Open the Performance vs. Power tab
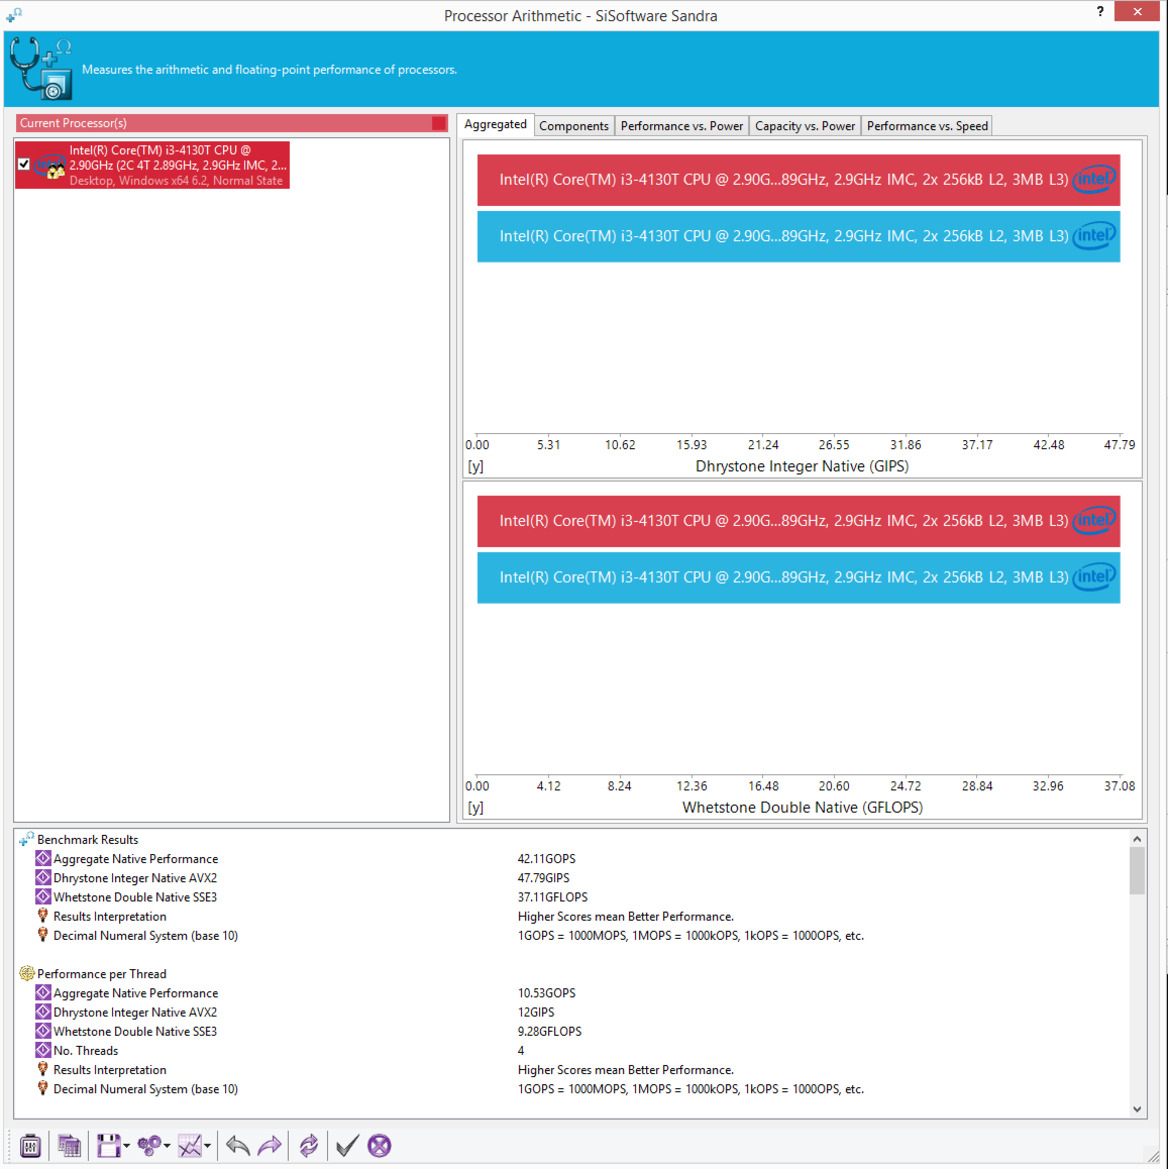The height and width of the screenshot is (1169, 1168). click(x=682, y=126)
